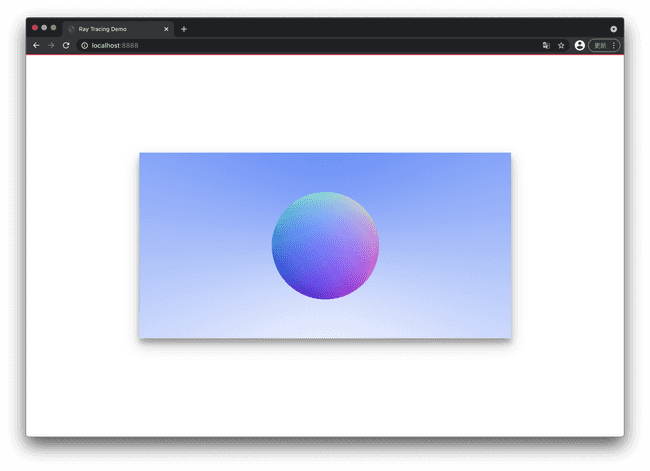The width and height of the screenshot is (650, 471).
Task: Click the browser forward arrow
Action: [51, 45]
